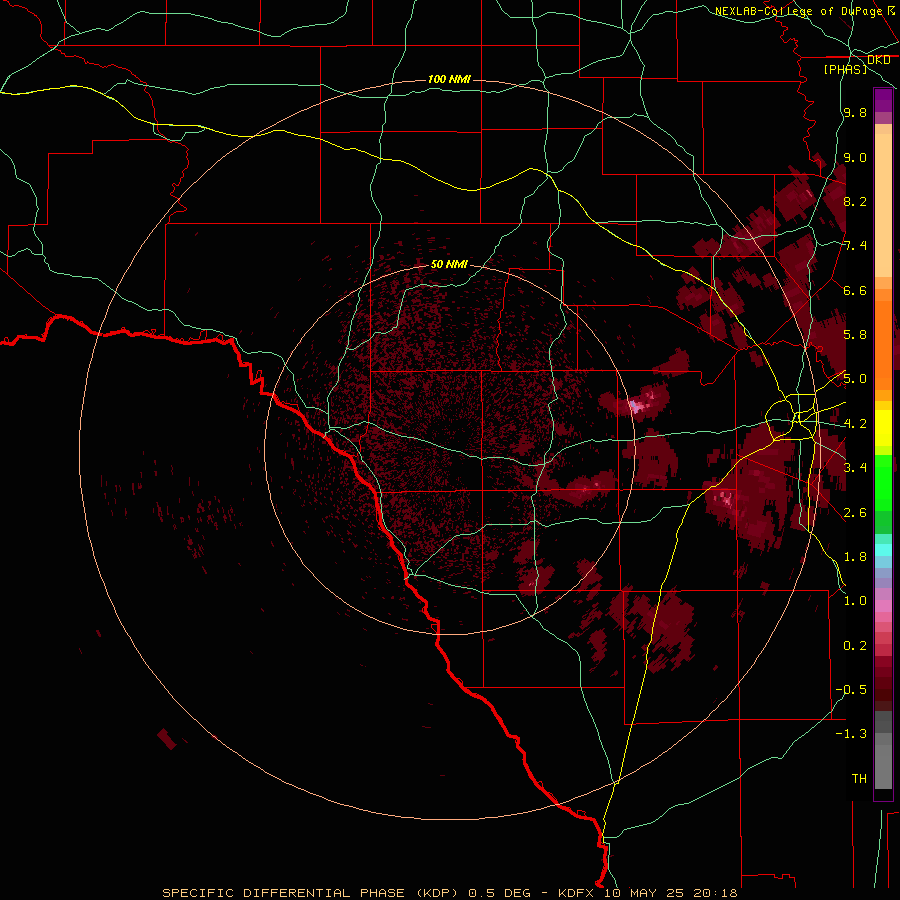Click the 9.0 value on the scale
This screenshot has width=900, height=900.
tap(855, 157)
